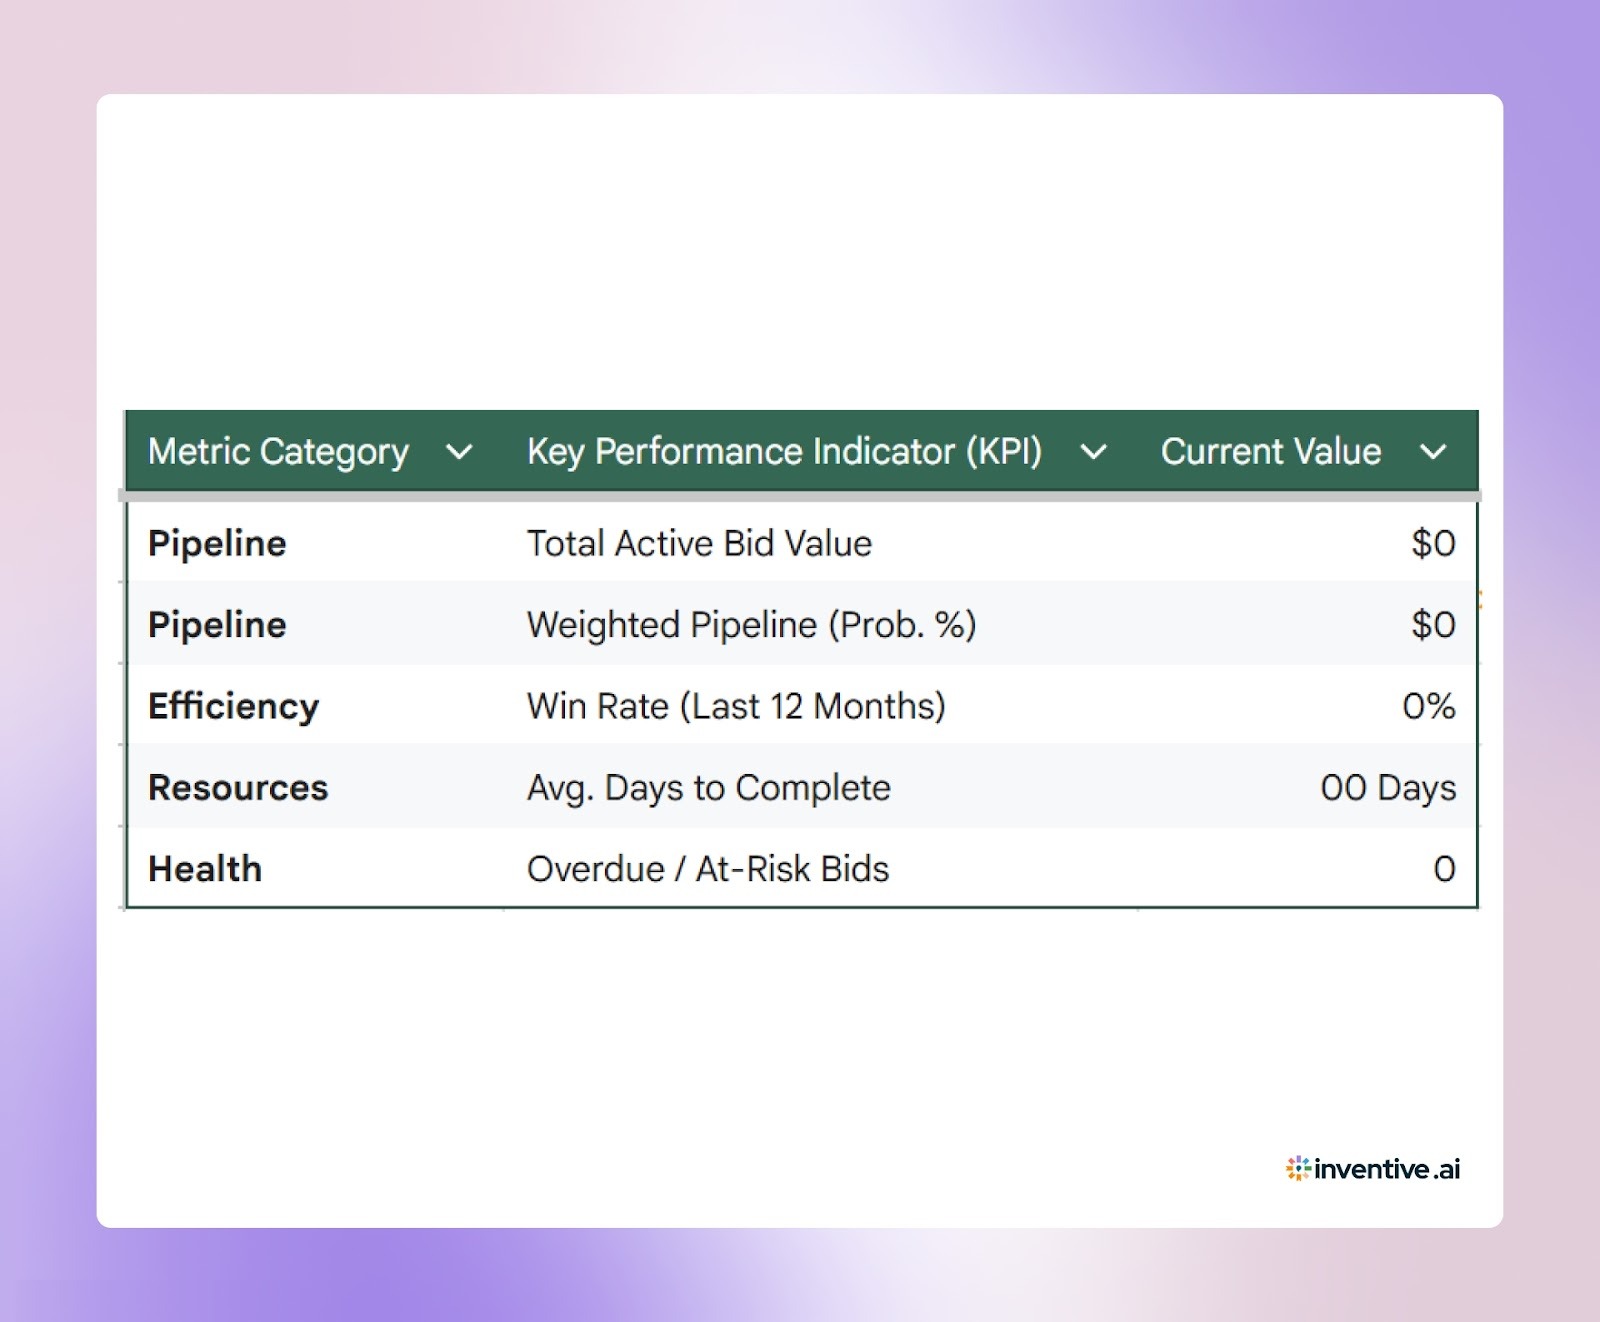The height and width of the screenshot is (1322, 1600).
Task: Open the Key Performance Indicator dropdown
Action: coord(1094,452)
